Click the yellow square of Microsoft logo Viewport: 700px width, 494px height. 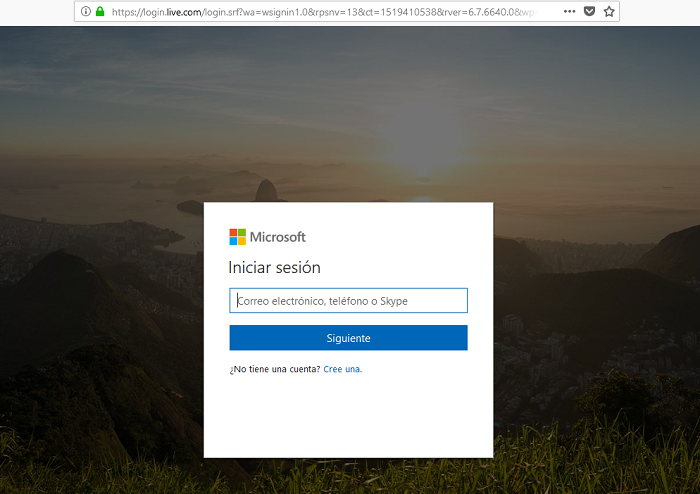tap(241, 241)
